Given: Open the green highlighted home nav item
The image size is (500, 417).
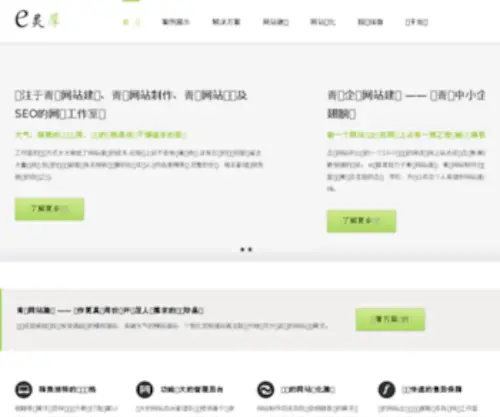Looking at the screenshot, I should click(131, 22).
